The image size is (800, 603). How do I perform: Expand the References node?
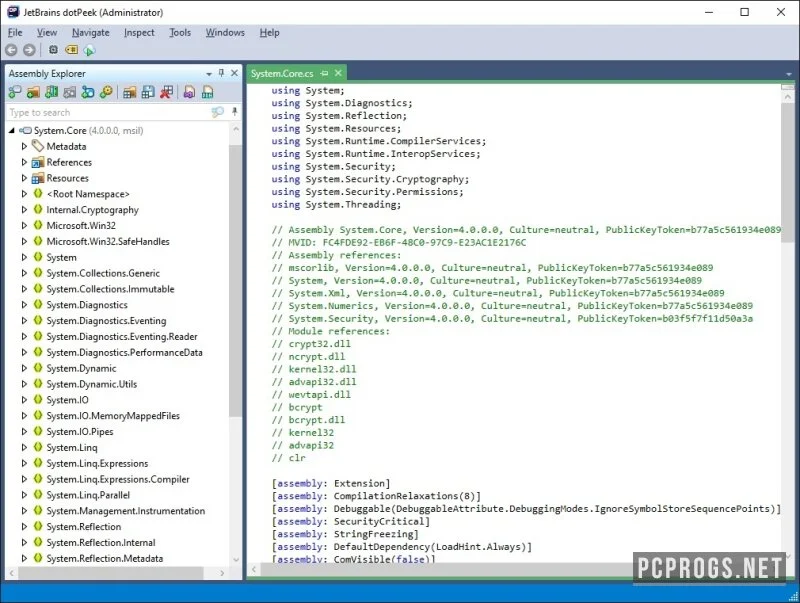24,162
